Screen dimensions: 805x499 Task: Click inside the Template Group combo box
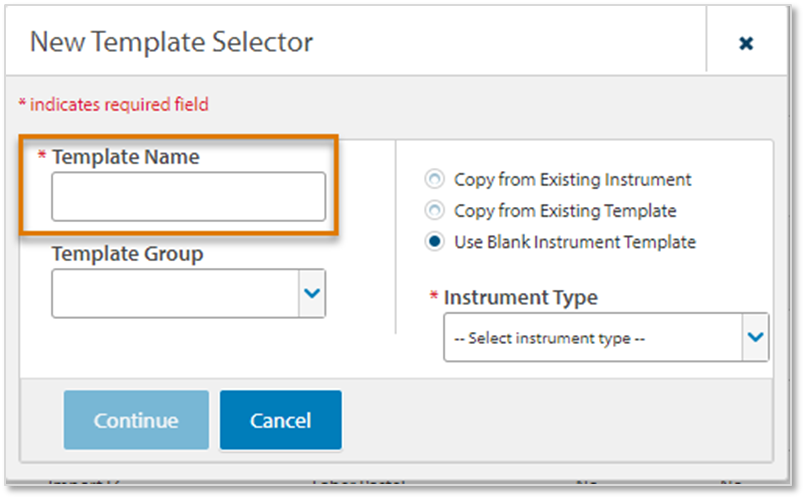pos(175,293)
